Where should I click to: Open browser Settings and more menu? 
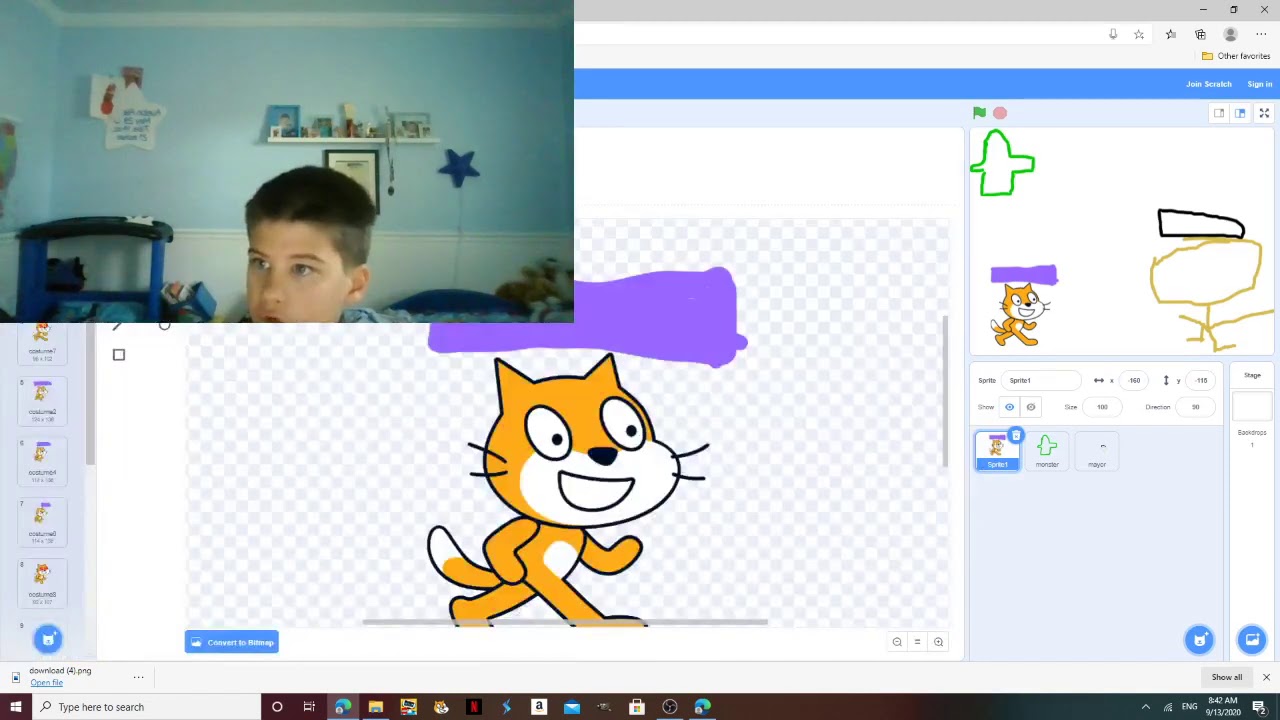(x=1261, y=34)
